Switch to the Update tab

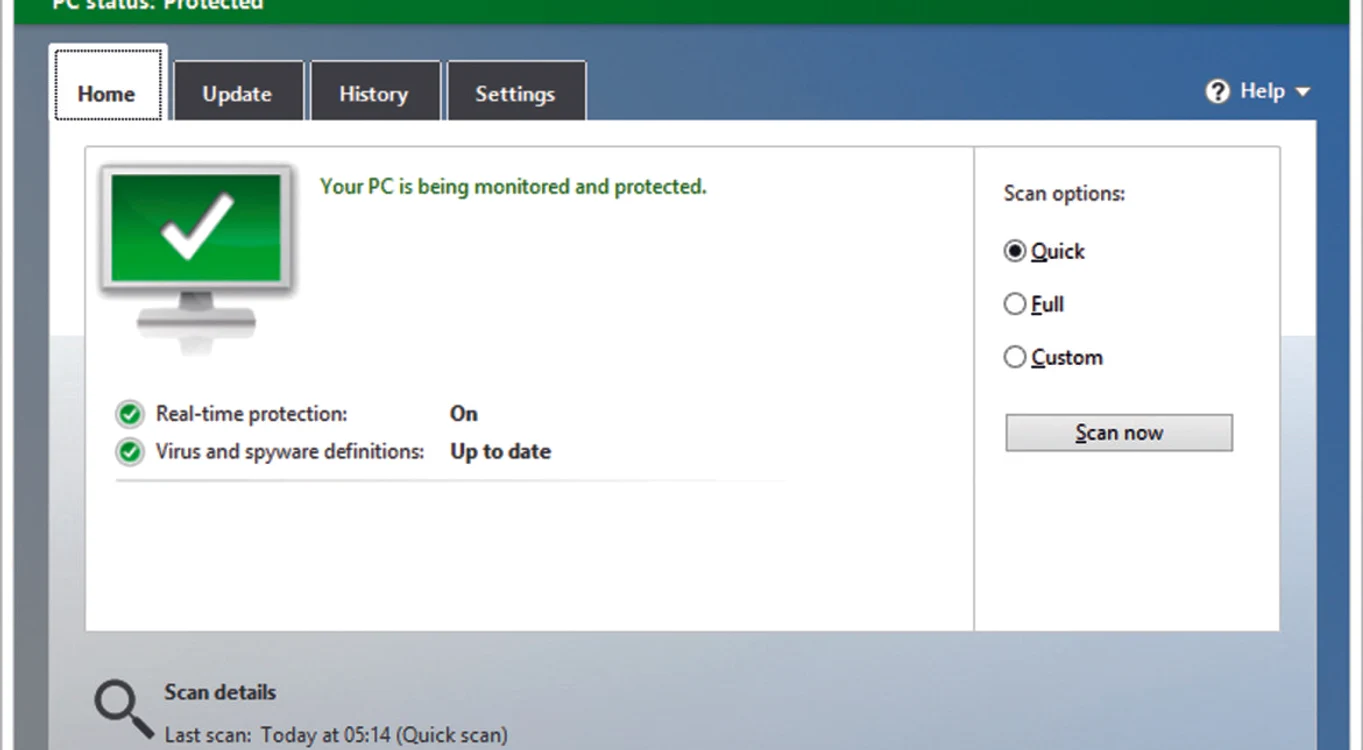tap(238, 92)
